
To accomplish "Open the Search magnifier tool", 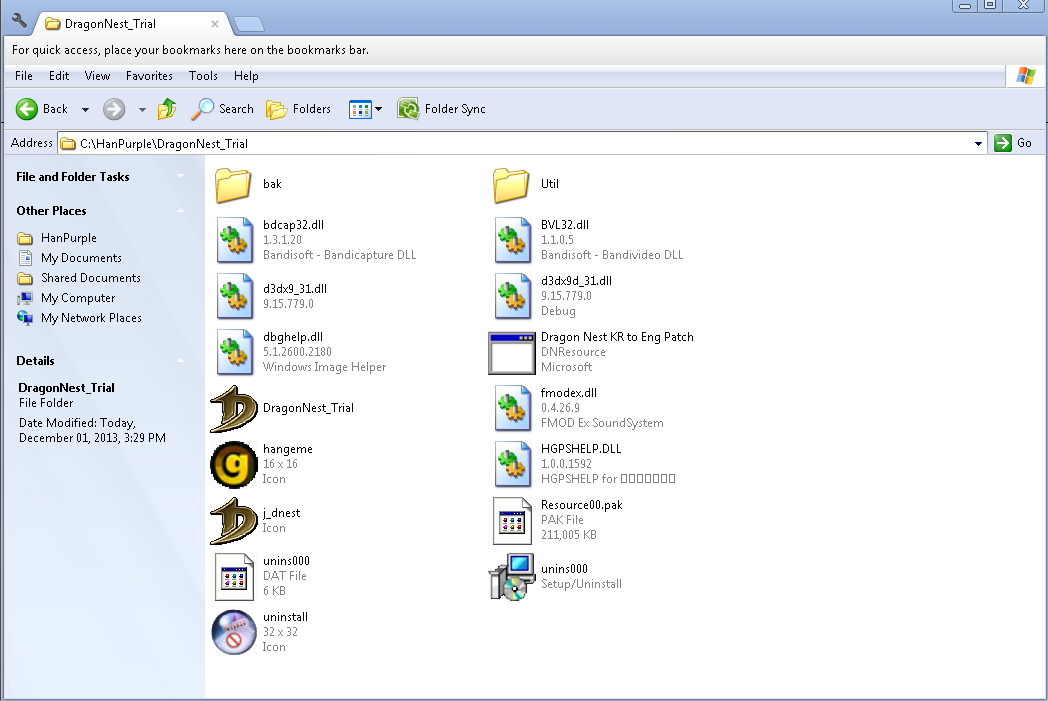I will pyautogui.click(x=223, y=109).
